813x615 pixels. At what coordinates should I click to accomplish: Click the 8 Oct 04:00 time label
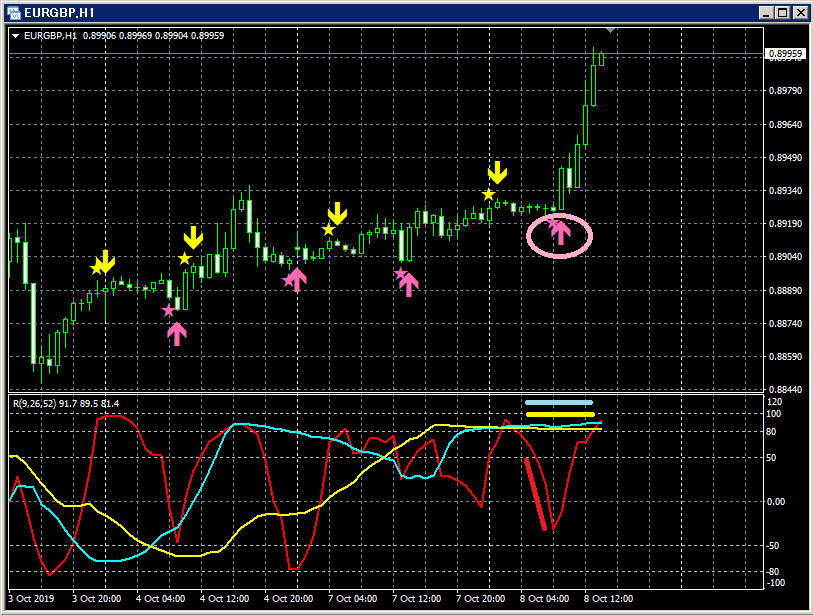coord(544,598)
